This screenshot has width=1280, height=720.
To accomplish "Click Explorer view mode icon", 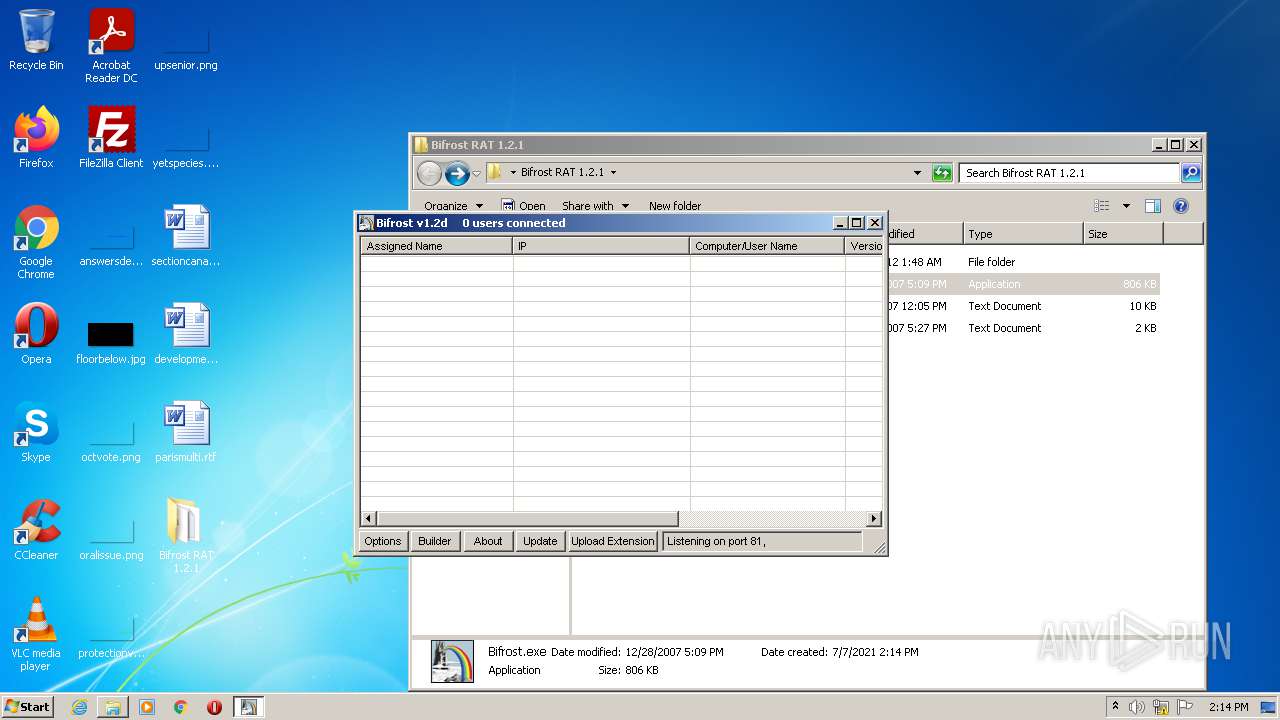I will click(x=1102, y=206).
